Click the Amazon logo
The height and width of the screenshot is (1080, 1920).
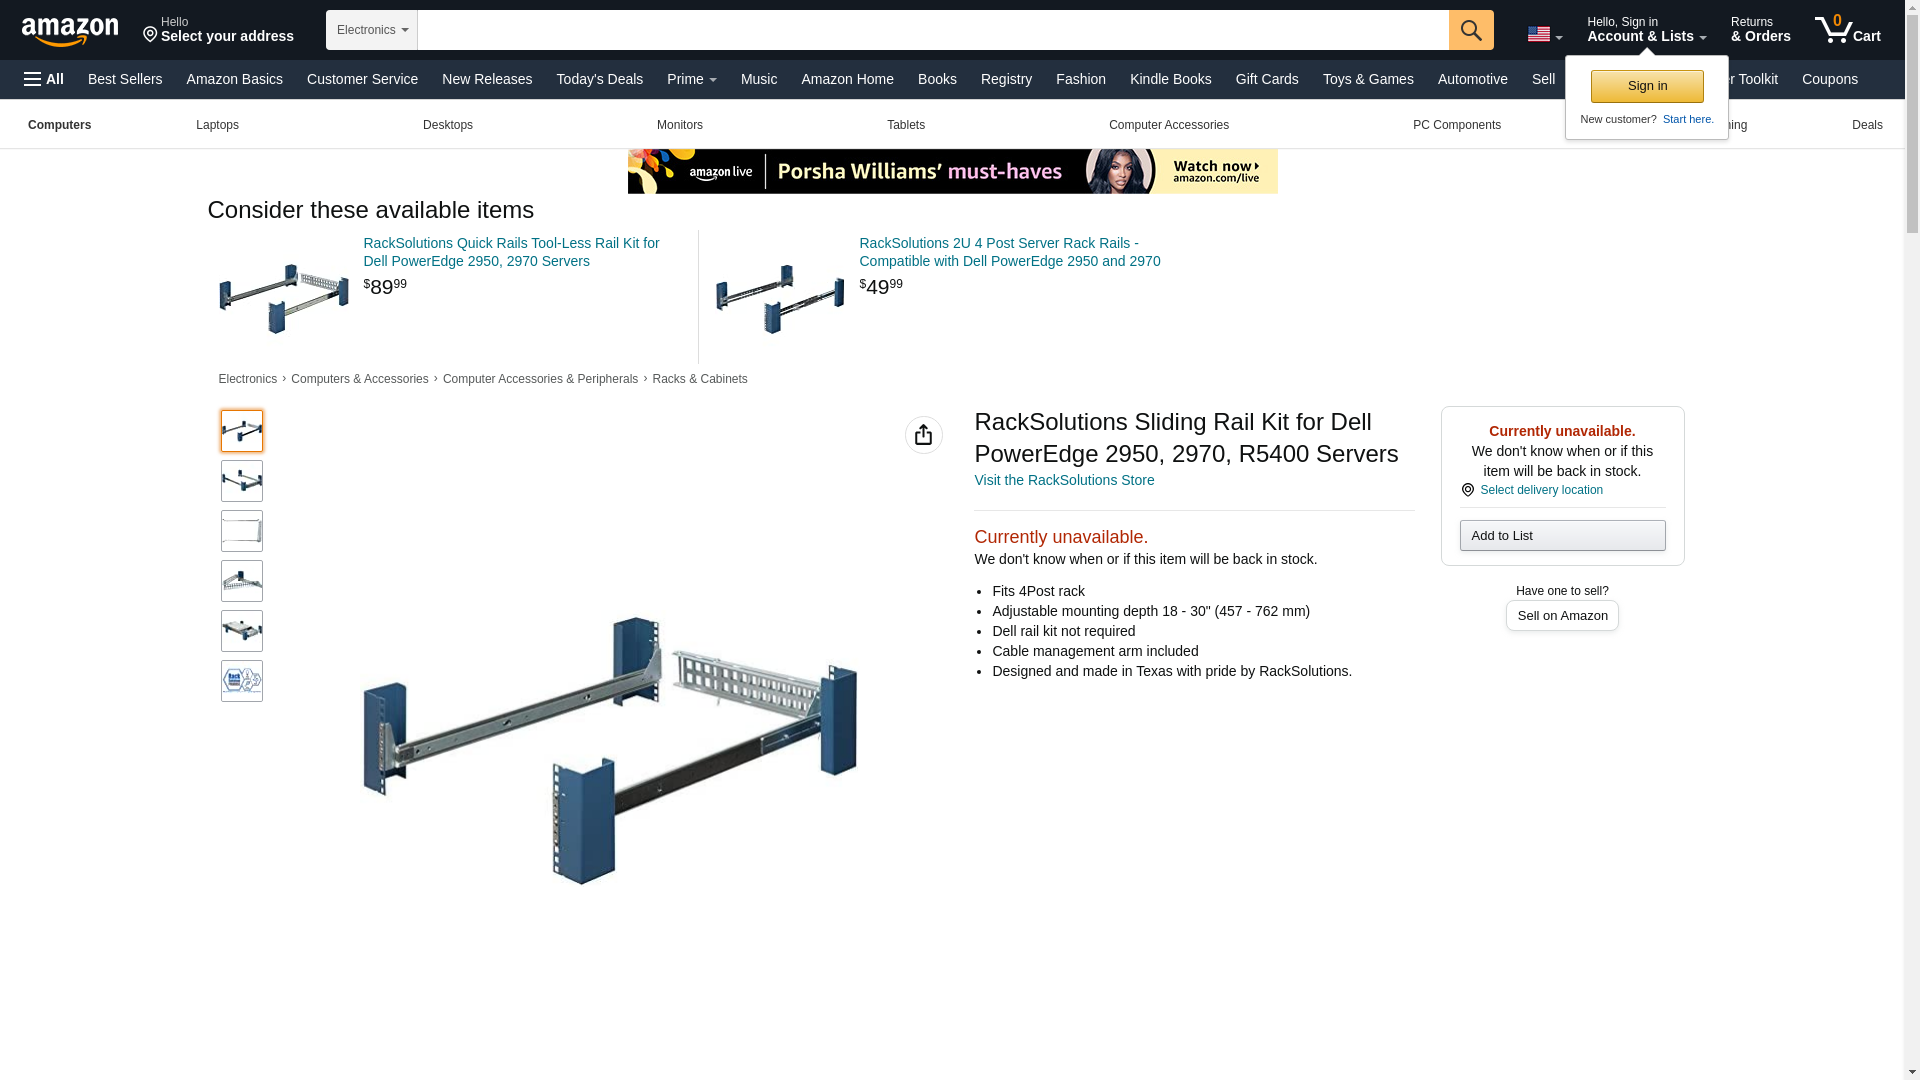click(x=70, y=31)
